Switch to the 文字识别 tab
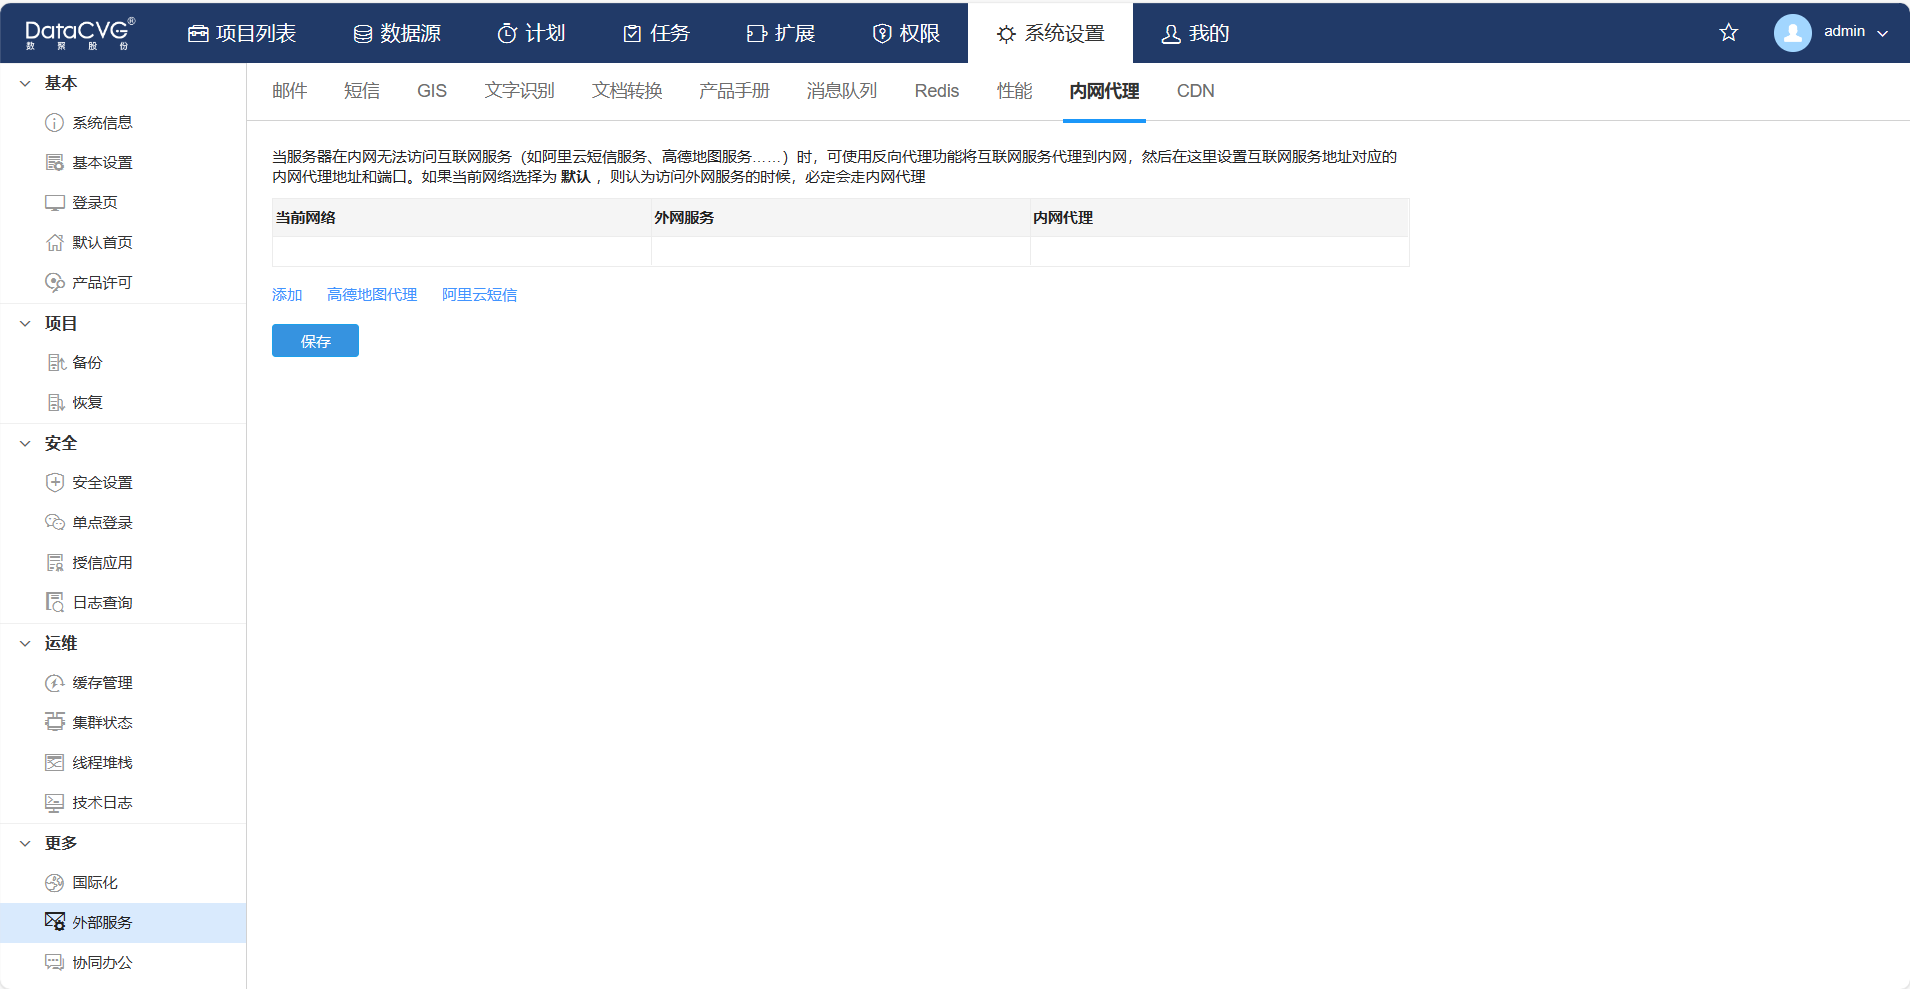Viewport: 1910px width, 989px height. point(520,91)
